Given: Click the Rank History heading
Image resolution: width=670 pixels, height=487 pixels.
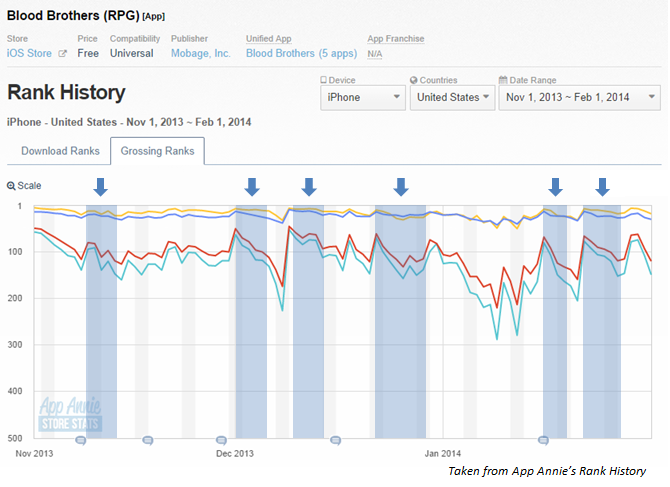Looking at the screenshot, I should (66, 92).
